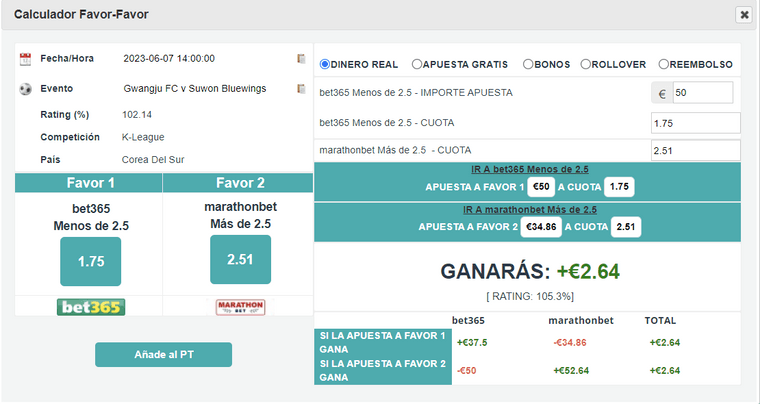Click the 2.51 odds tile under marathonbet
760x404 pixels.
pyautogui.click(x=240, y=260)
